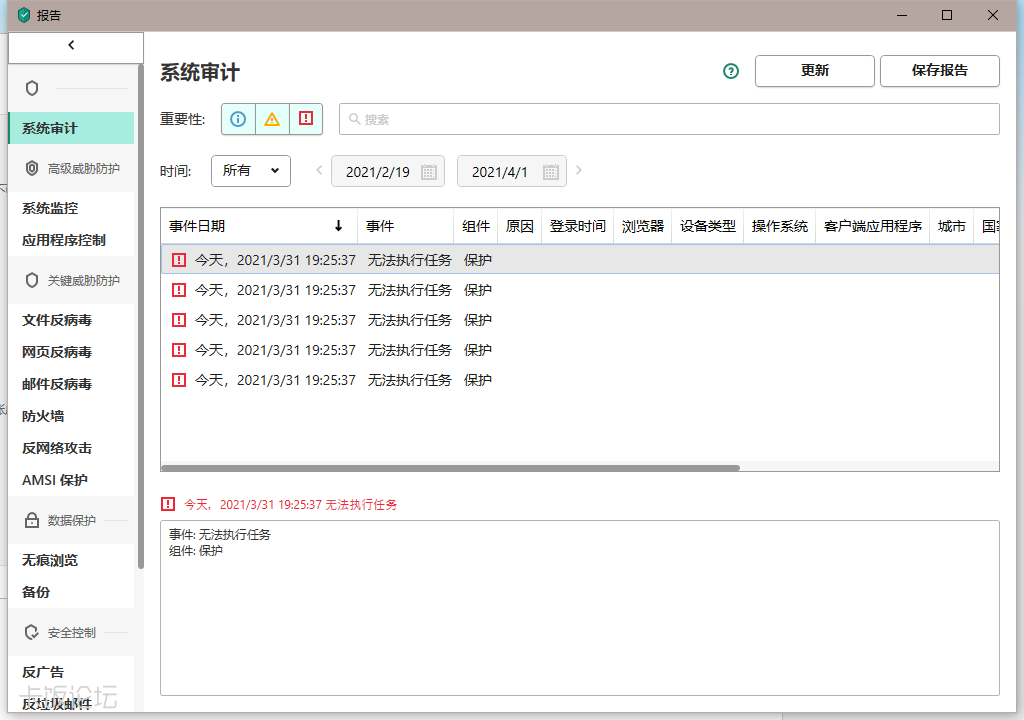The width and height of the screenshot is (1024, 720).
Task: Click the 更新 button
Action: tap(814, 71)
